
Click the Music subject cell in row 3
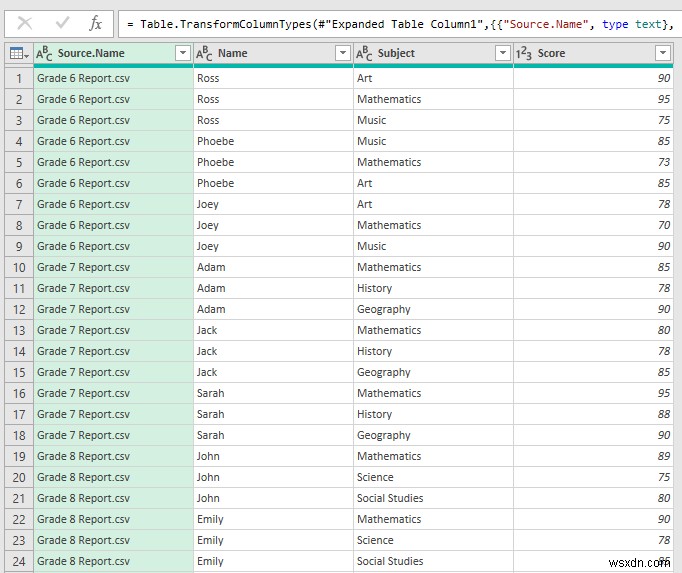click(x=433, y=120)
